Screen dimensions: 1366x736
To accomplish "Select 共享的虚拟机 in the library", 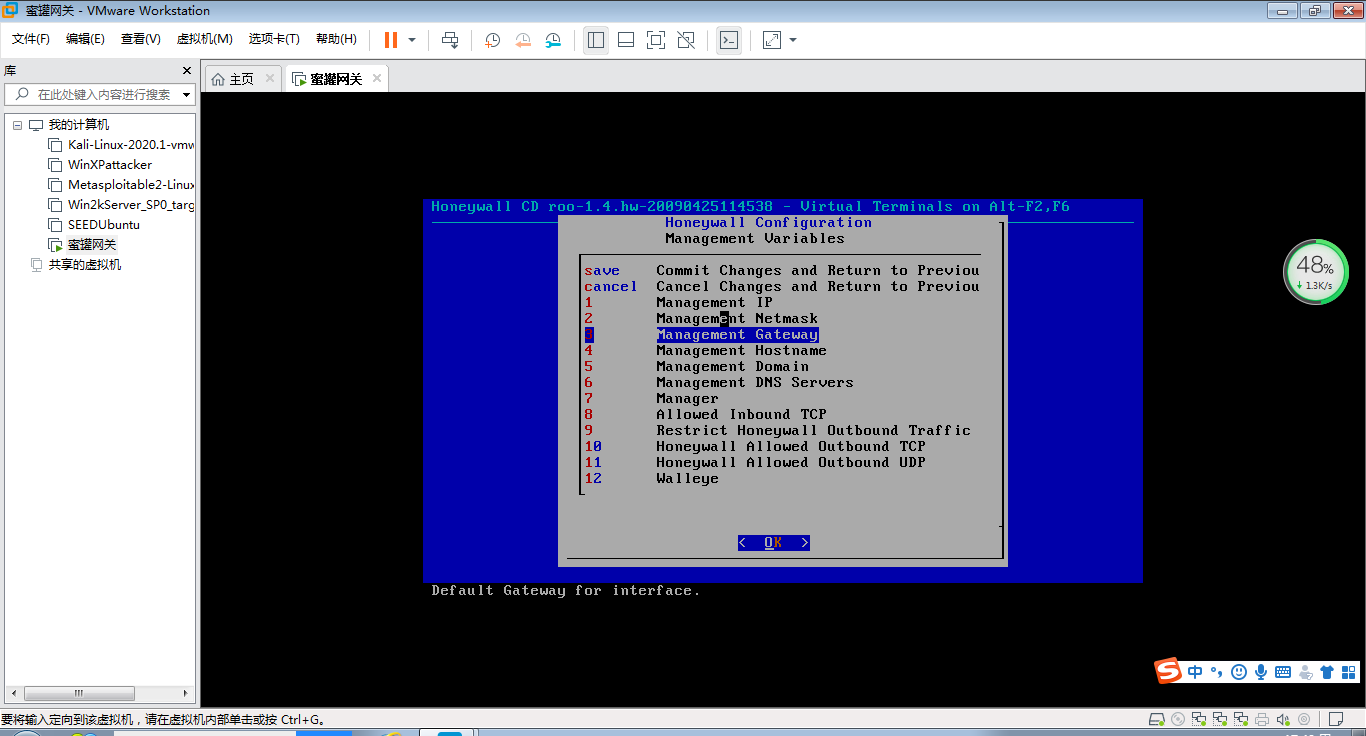I will [x=85, y=265].
